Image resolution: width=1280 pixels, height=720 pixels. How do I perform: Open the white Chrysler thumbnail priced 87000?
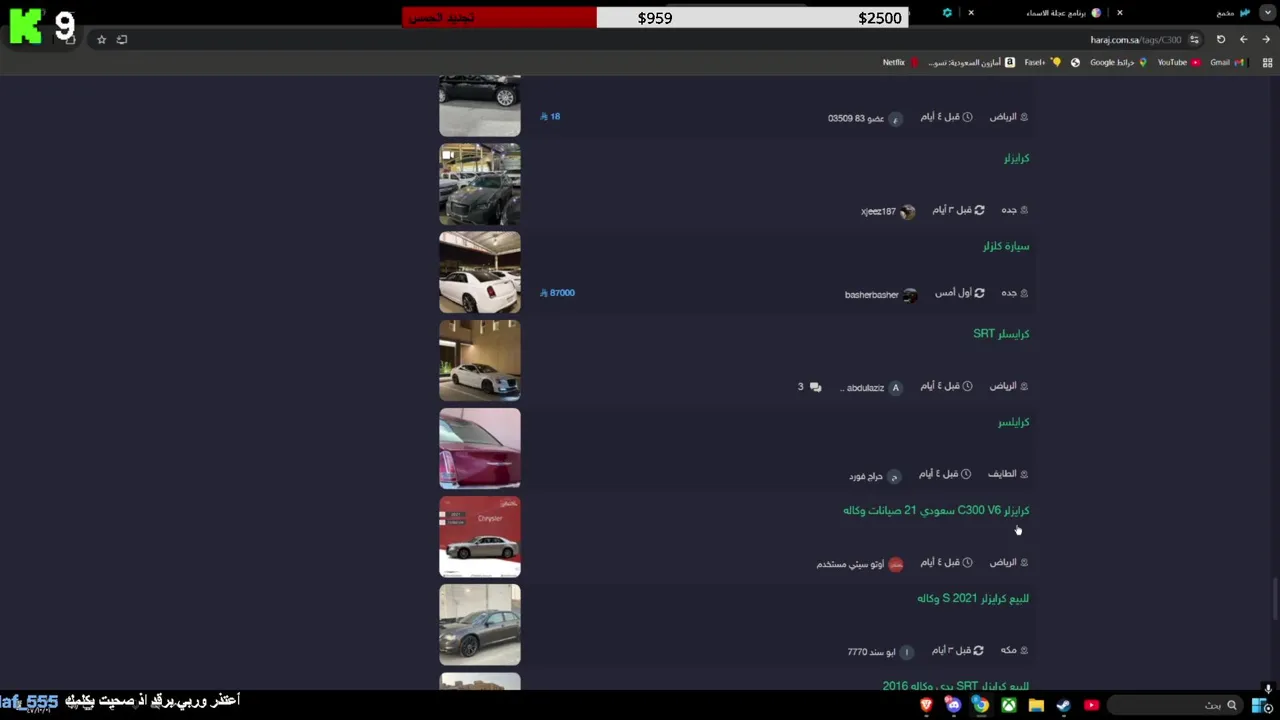[x=480, y=272]
